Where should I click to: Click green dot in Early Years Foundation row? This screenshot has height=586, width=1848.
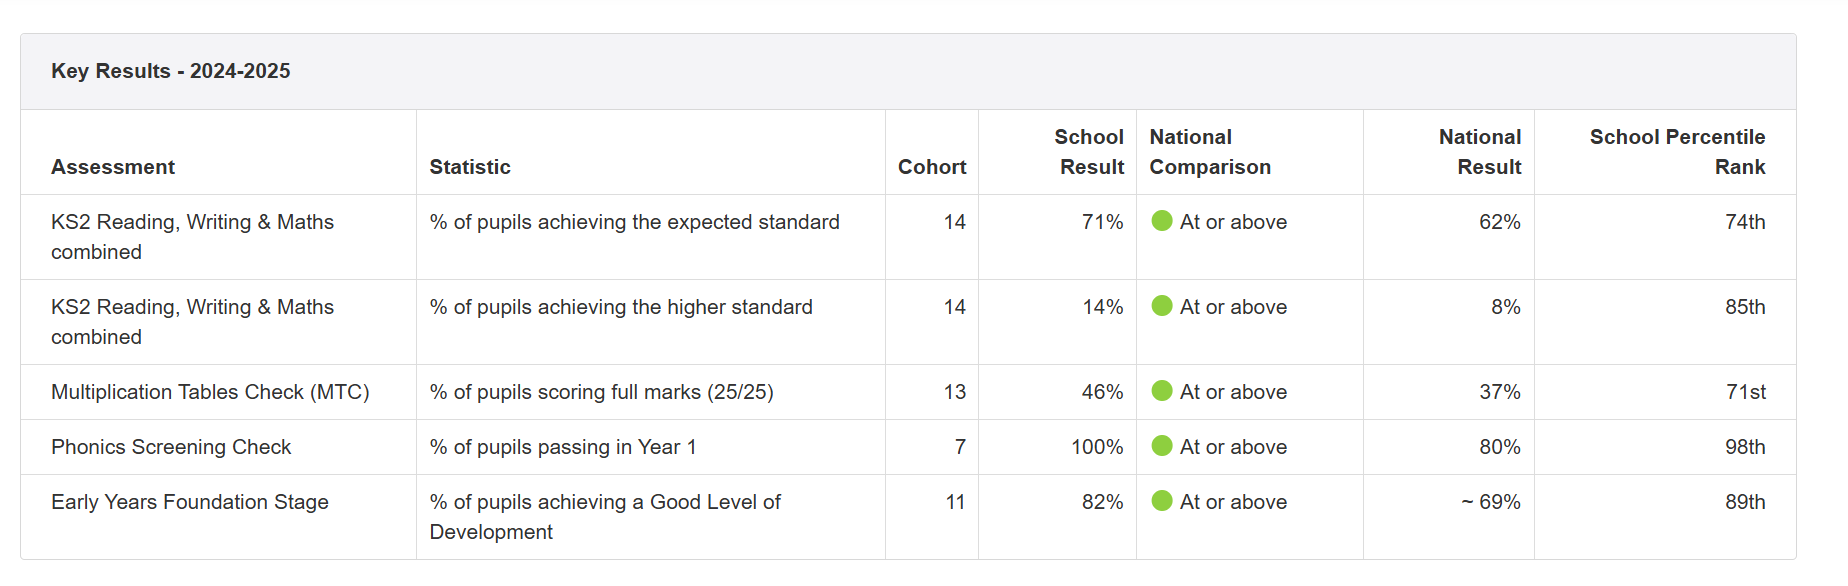(1161, 501)
